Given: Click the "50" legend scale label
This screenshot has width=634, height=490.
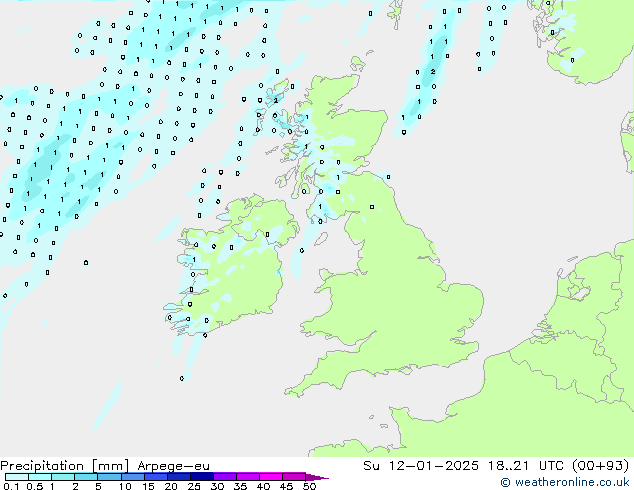Looking at the screenshot, I should click(309, 486).
